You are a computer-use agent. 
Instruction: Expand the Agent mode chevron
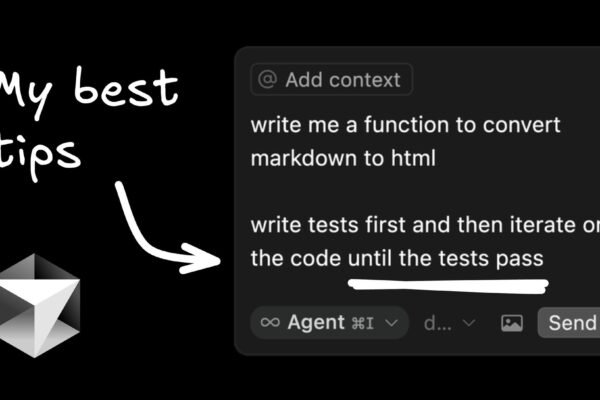[x=392, y=323]
